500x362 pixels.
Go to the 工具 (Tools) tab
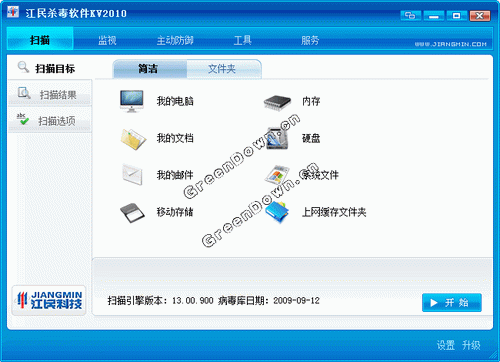click(242, 40)
